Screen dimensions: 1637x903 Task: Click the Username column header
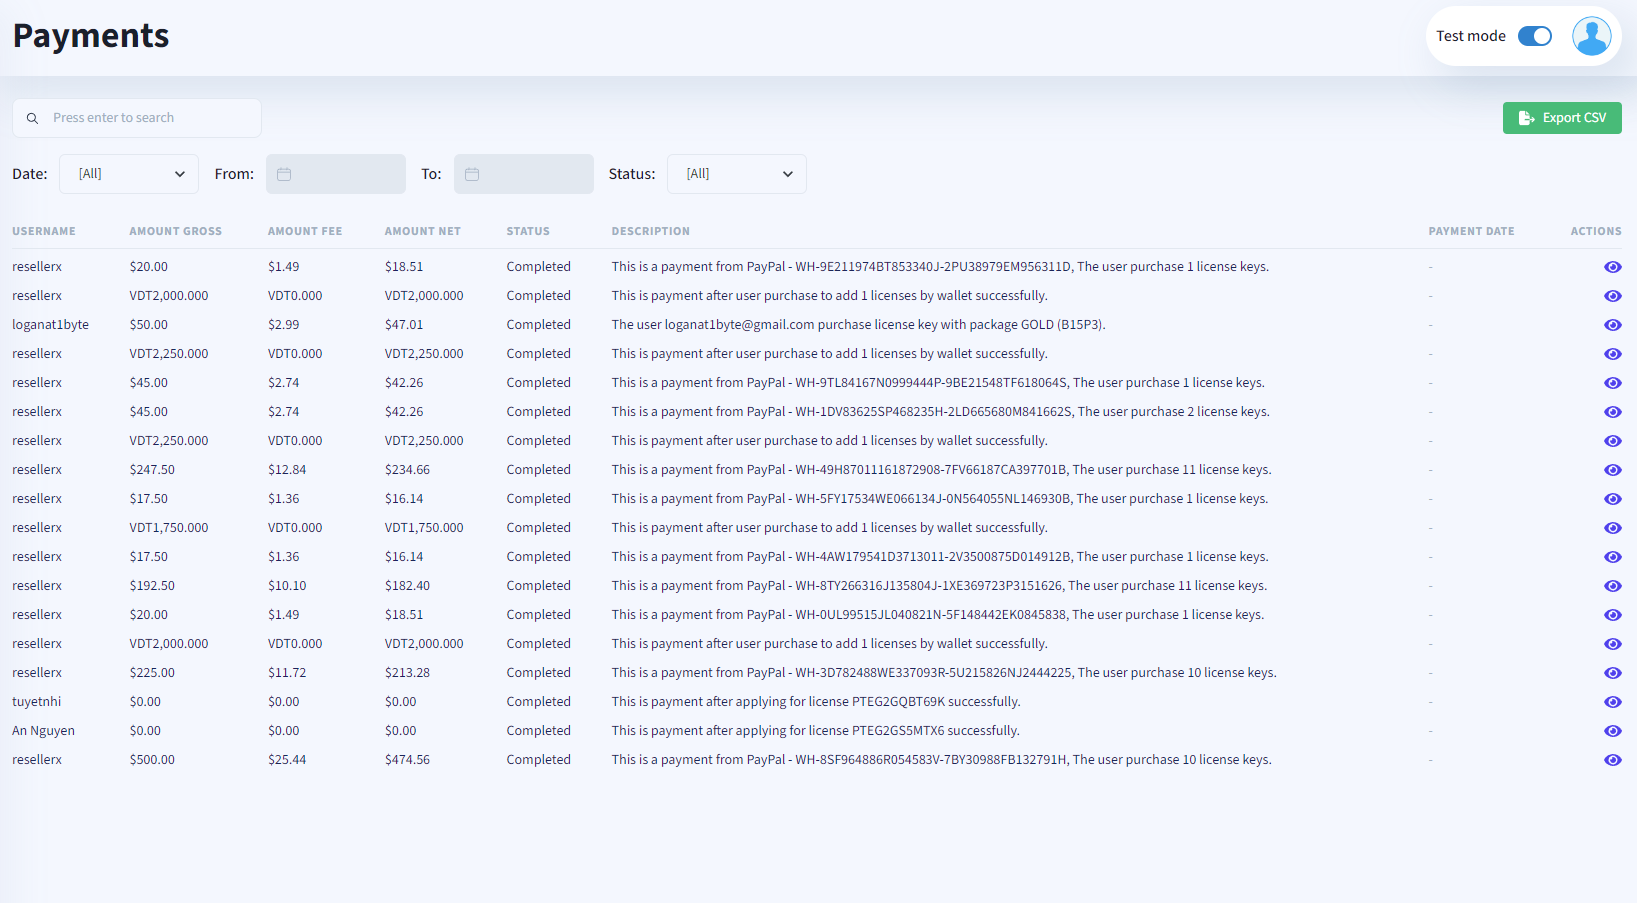pos(44,231)
